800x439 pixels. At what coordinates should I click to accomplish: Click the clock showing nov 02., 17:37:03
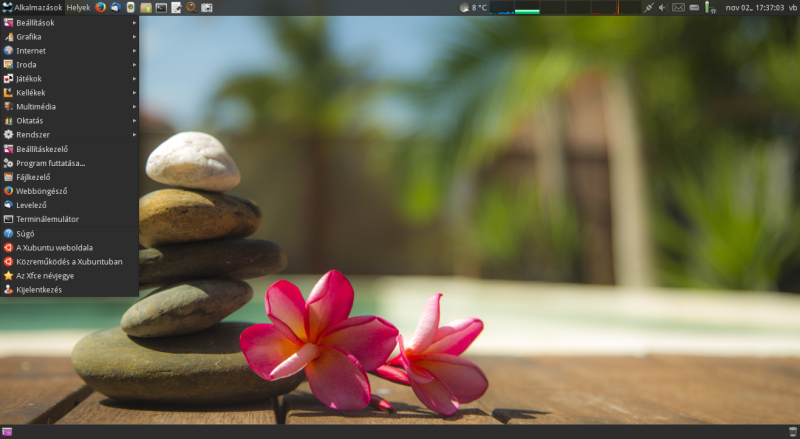point(755,8)
